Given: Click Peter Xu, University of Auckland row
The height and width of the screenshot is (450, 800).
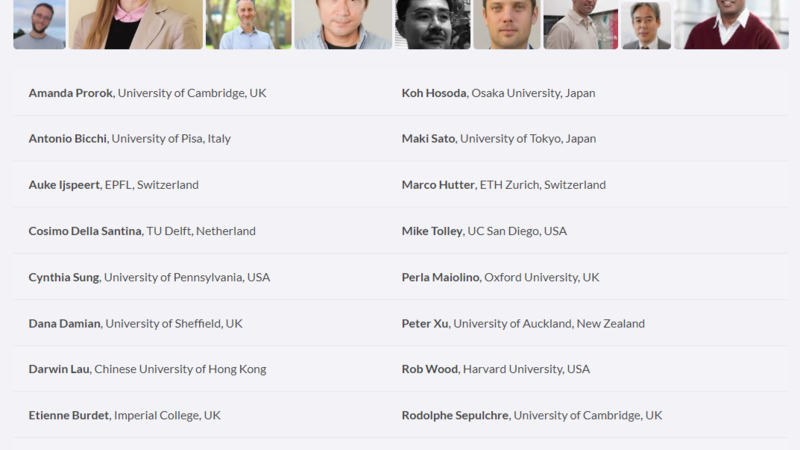Looking at the screenshot, I should click(523, 323).
